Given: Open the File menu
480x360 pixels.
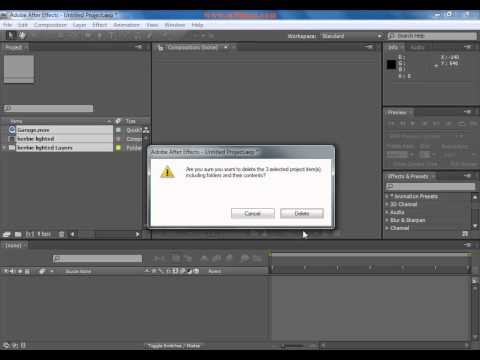Looking at the screenshot, I should coord(7,25).
